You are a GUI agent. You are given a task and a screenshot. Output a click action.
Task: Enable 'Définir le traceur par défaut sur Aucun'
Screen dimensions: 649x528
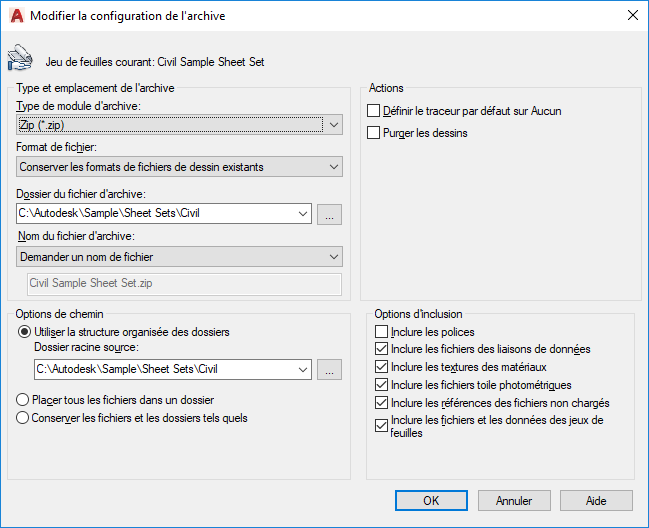pos(374,111)
